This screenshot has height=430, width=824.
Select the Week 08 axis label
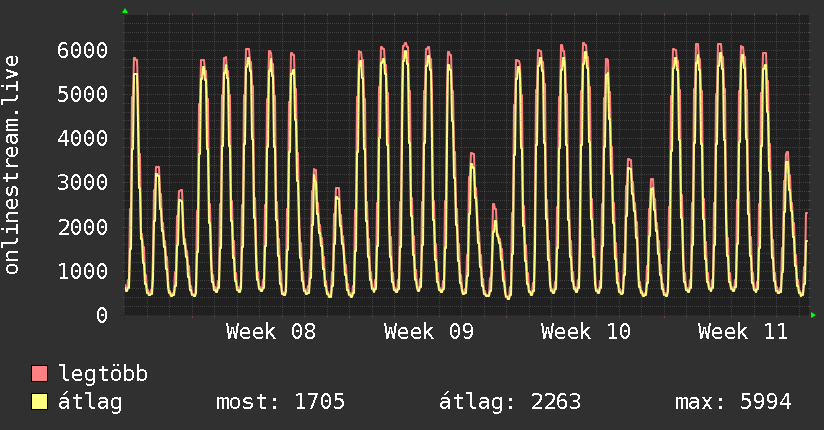(271, 332)
